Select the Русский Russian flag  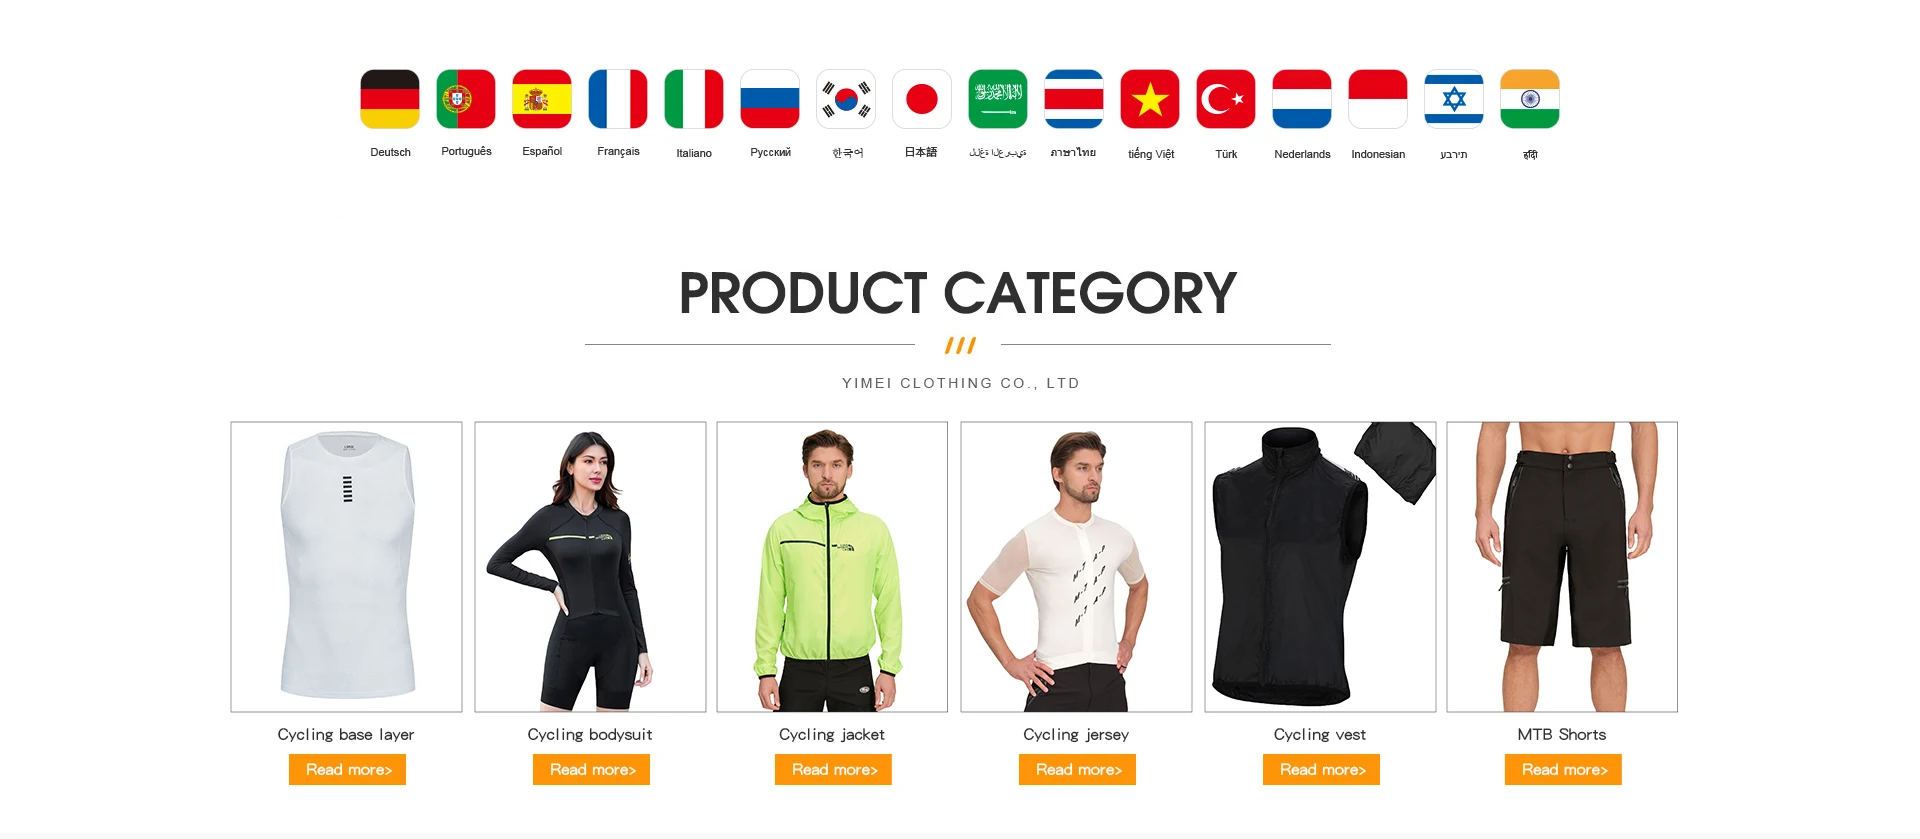770,99
